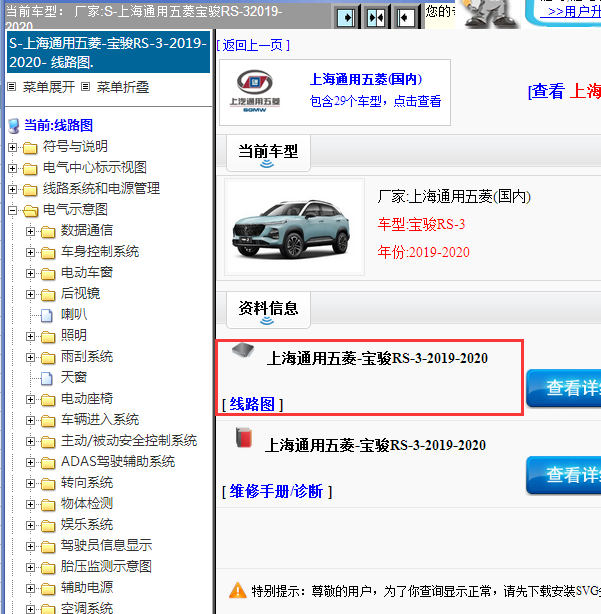Click the 天窗 document icon

click(x=47, y=378)
